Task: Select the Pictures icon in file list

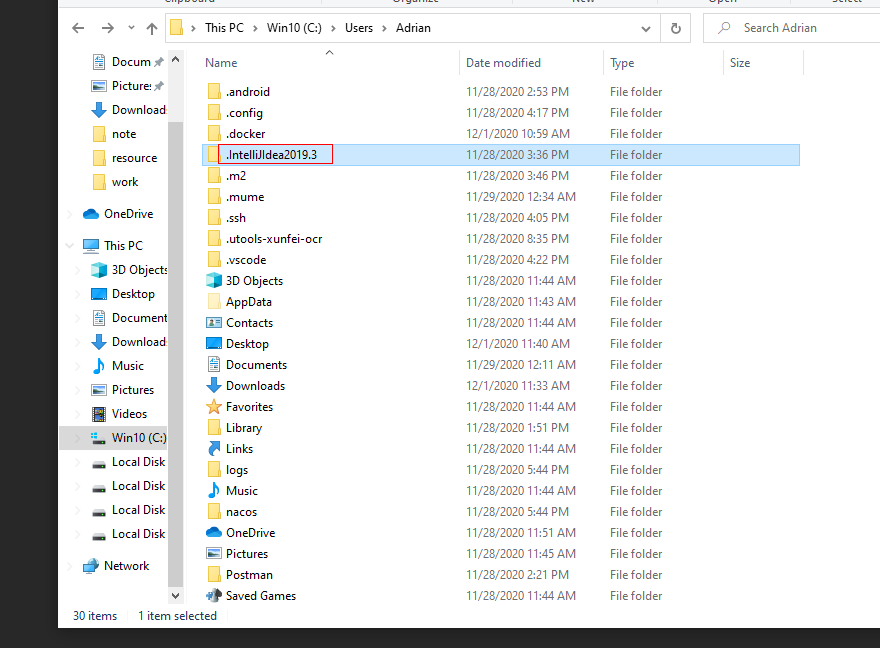Action: (x=214, y=554)
